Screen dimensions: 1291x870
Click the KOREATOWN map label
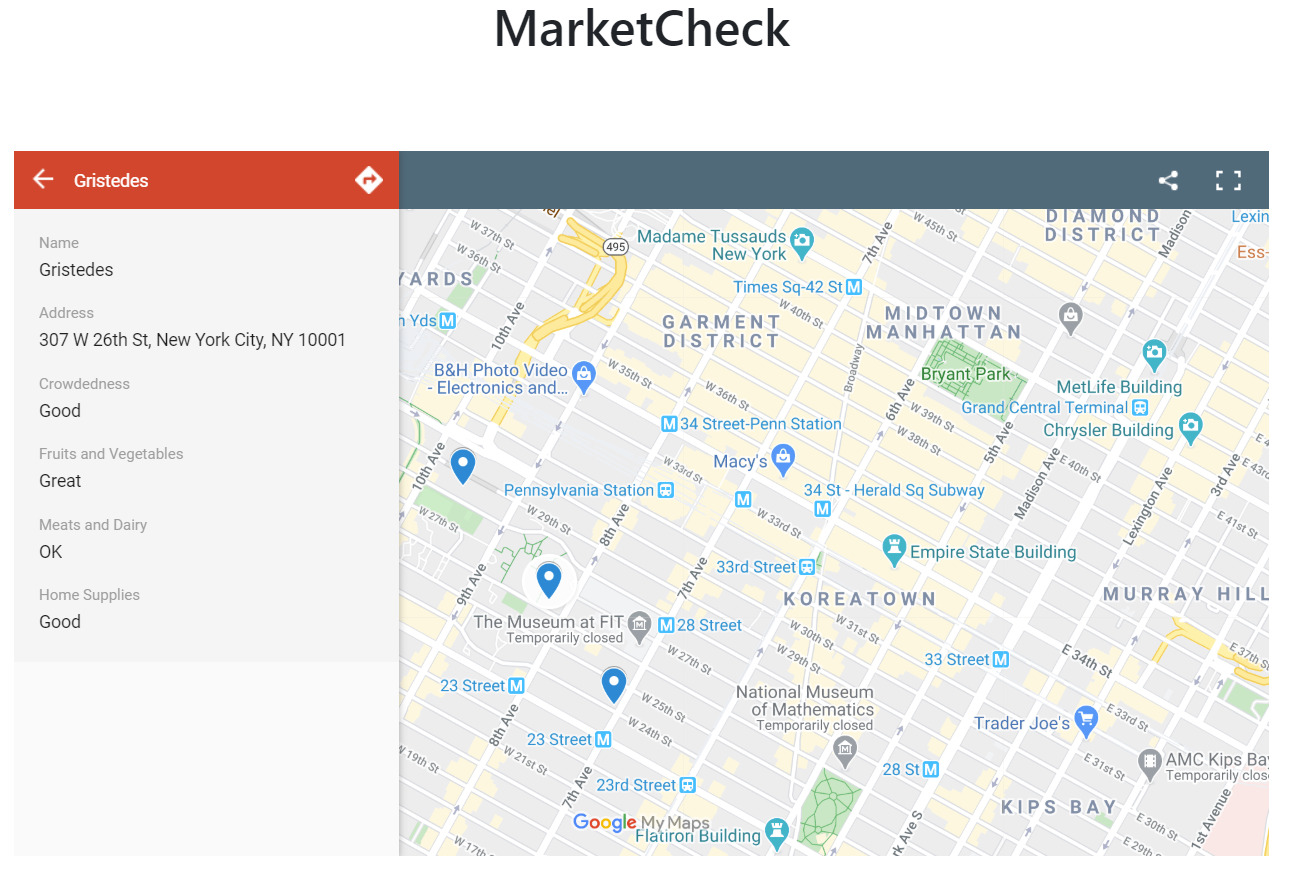pyautogui.click(x=860, y=599)
